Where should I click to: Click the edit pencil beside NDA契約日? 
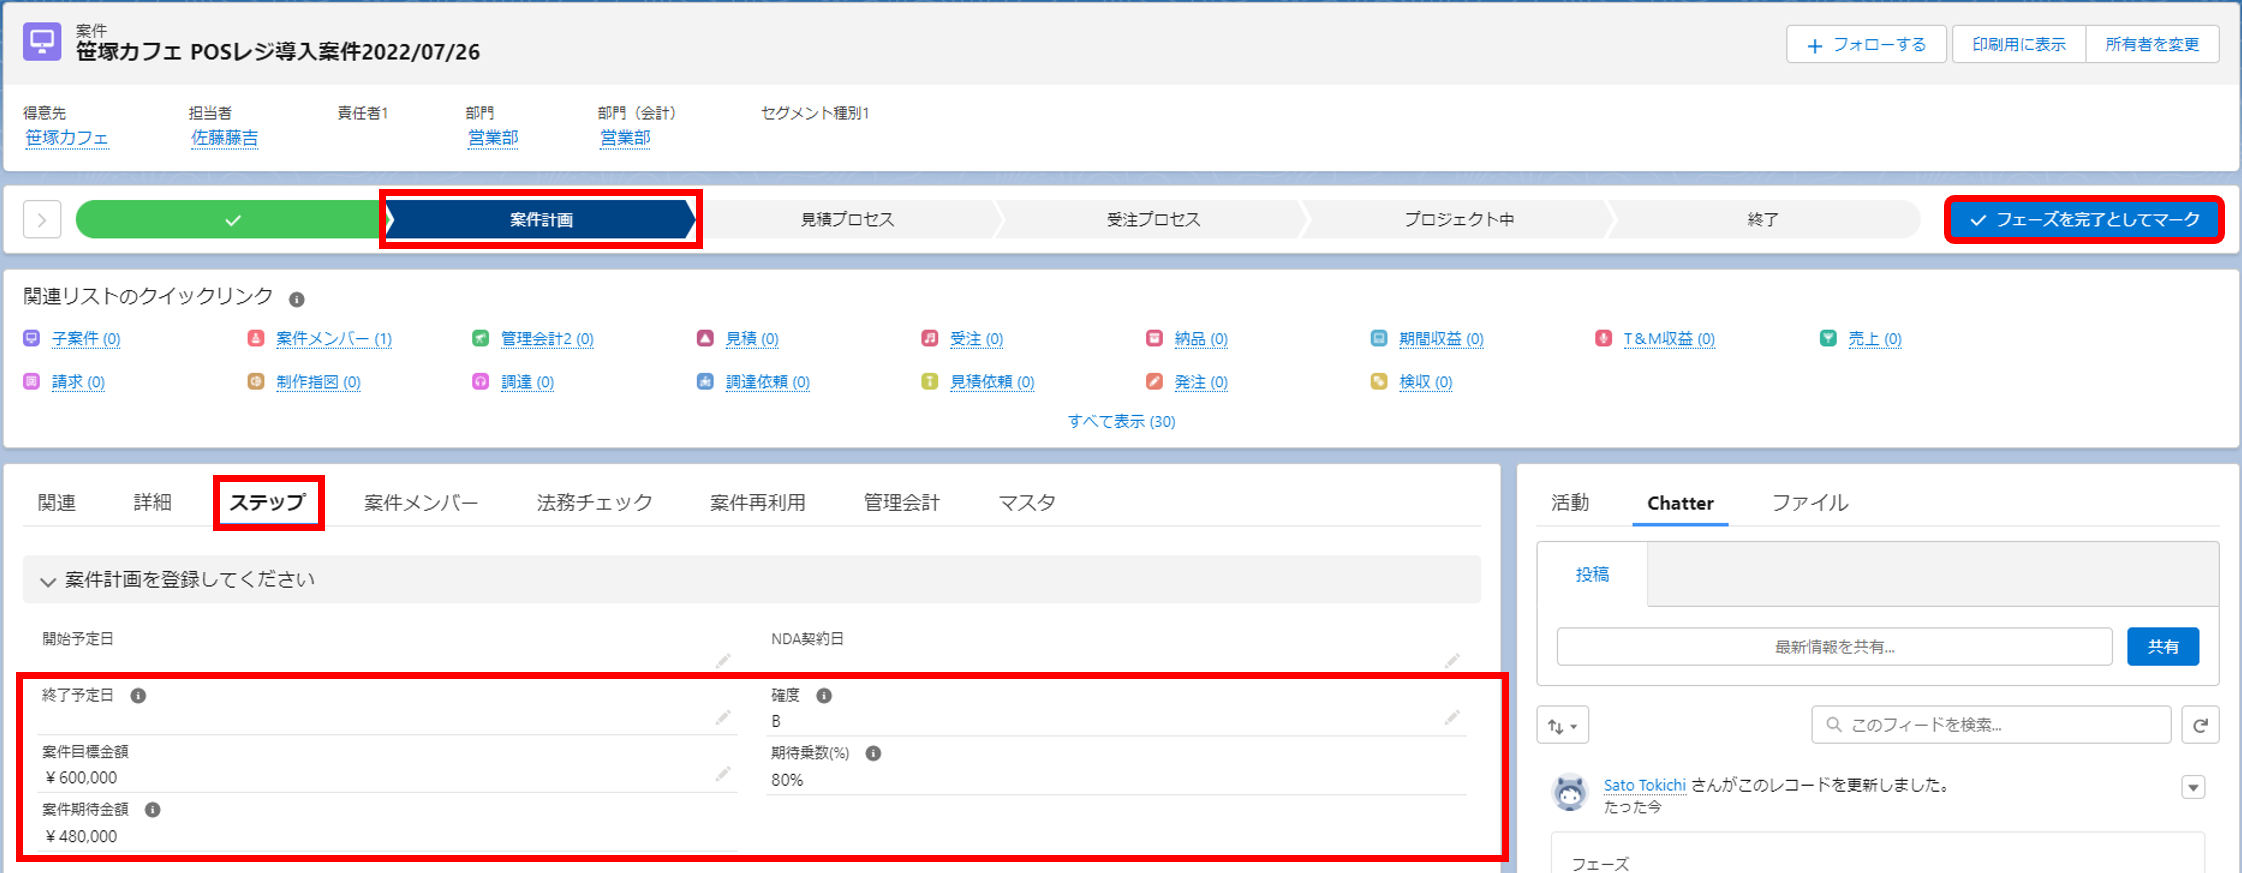[1452, 661]
